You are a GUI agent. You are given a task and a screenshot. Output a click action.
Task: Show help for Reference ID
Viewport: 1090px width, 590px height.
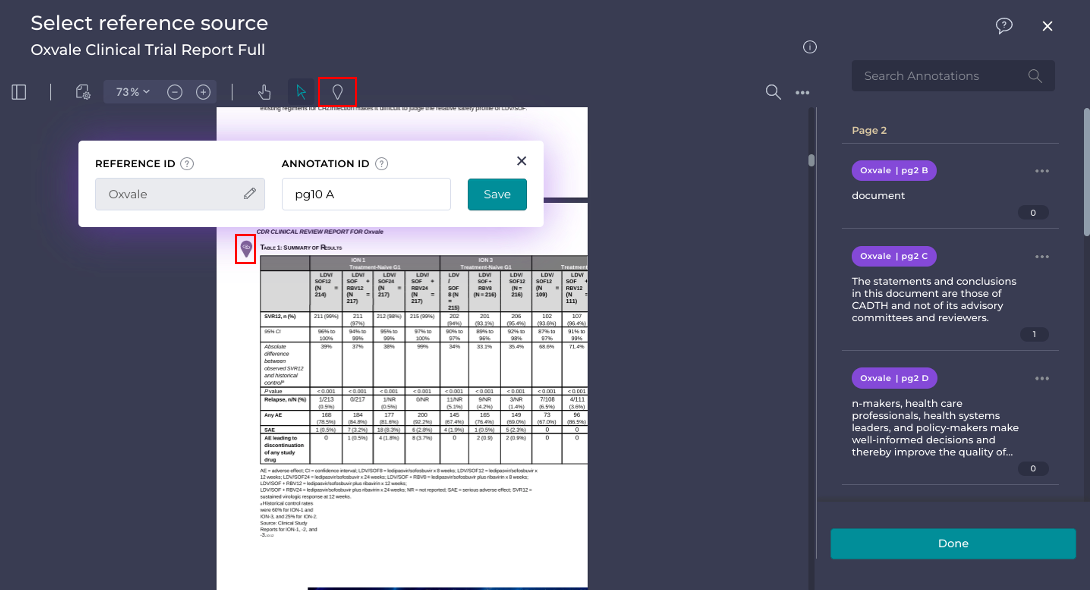tap(187, 164)
